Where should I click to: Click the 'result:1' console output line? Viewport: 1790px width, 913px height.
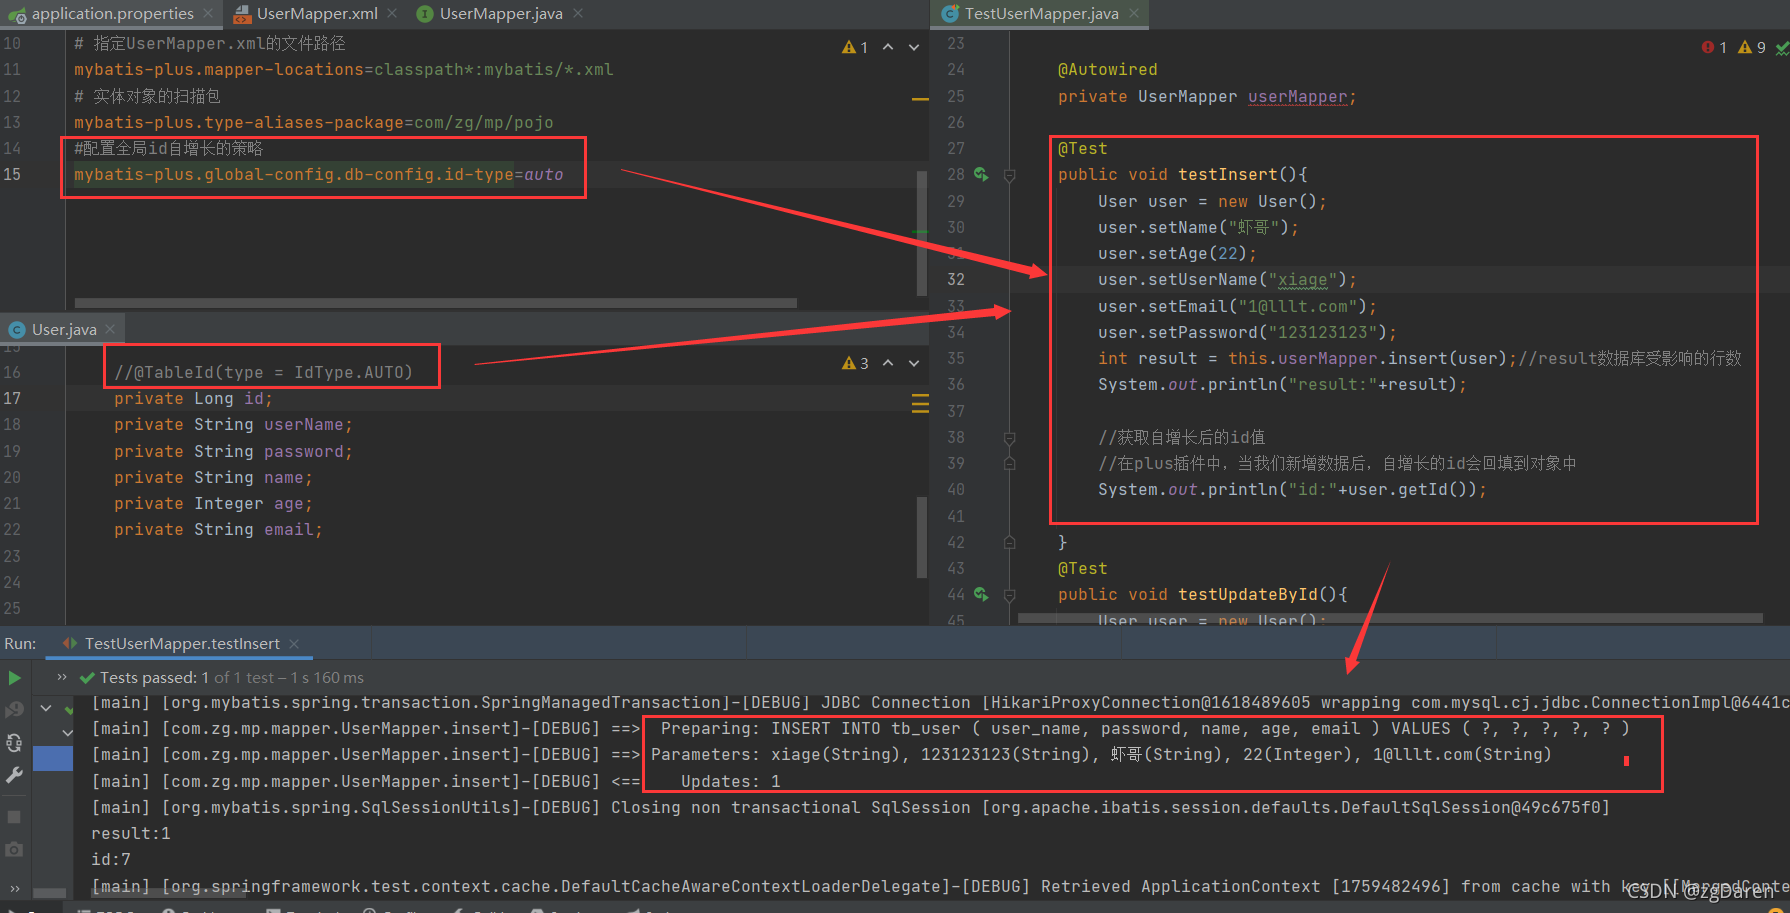tap(131, 833)
